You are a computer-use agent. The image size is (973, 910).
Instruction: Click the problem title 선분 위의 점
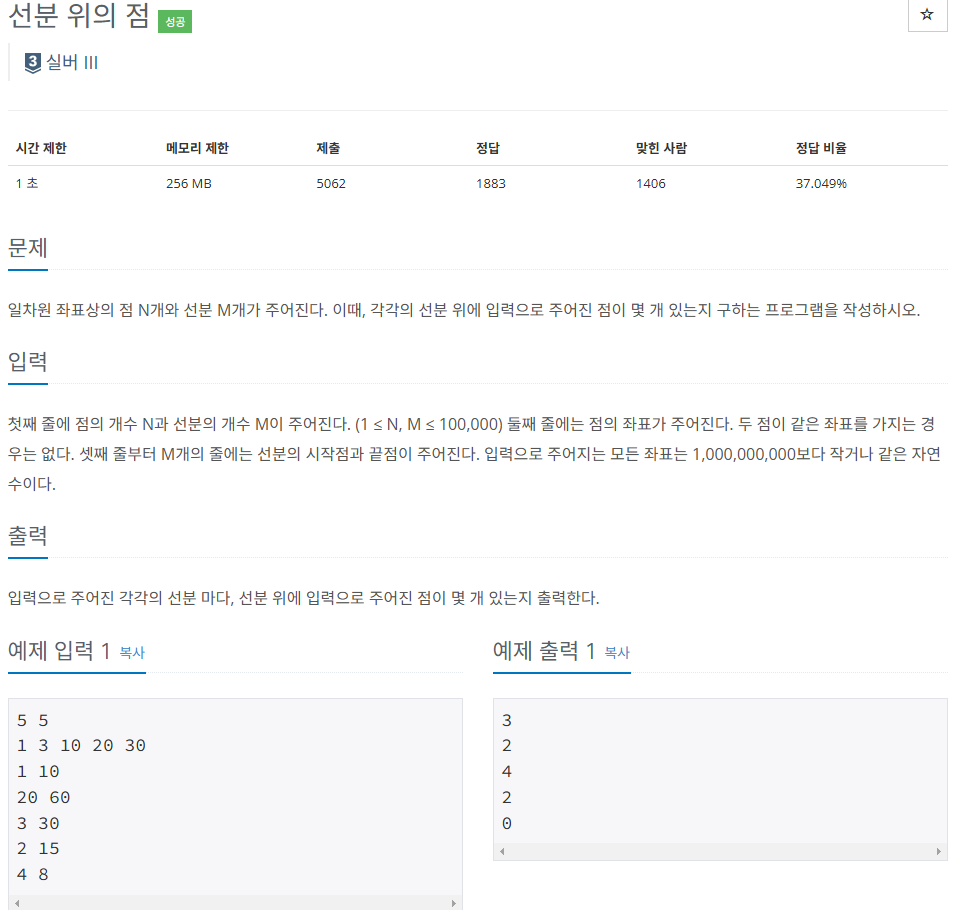79,16
